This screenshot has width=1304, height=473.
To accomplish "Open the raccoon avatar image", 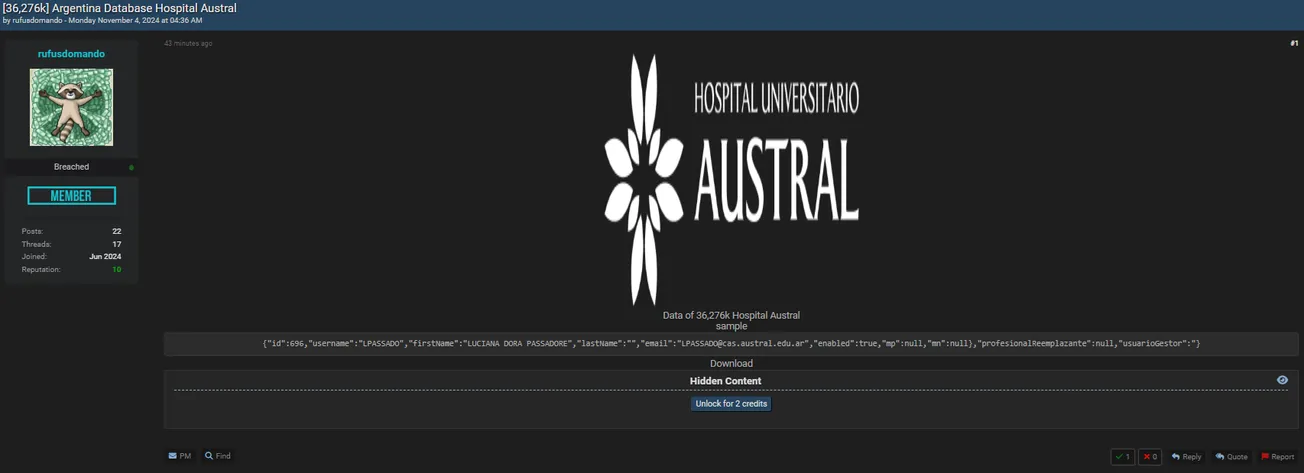I will 71,108.
